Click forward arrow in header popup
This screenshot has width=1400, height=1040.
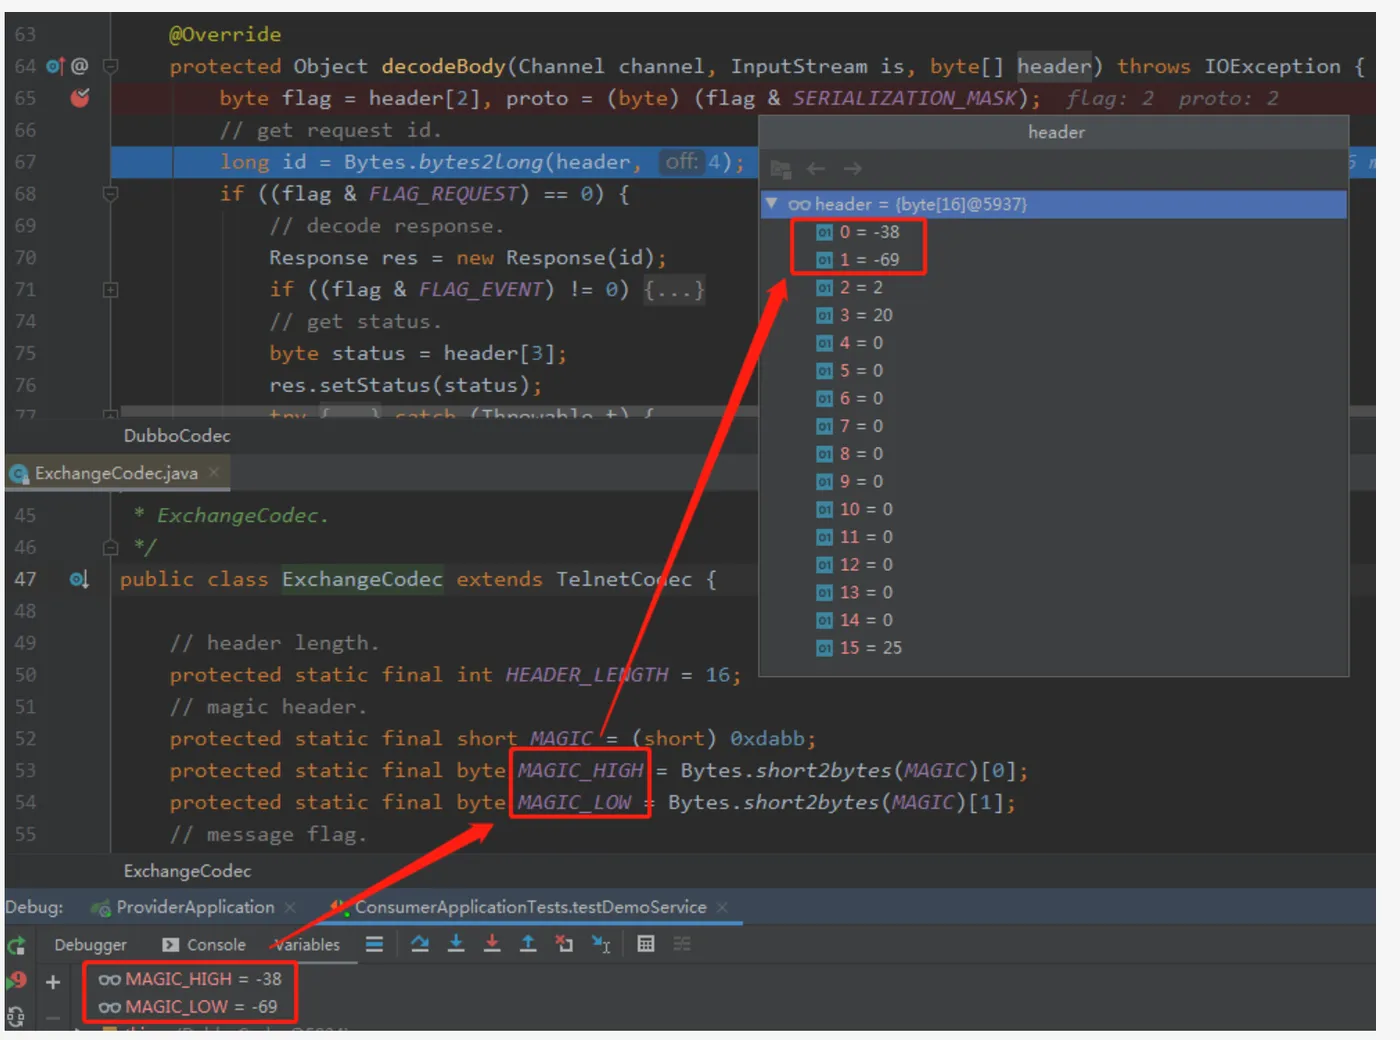(x=852, y=168)
